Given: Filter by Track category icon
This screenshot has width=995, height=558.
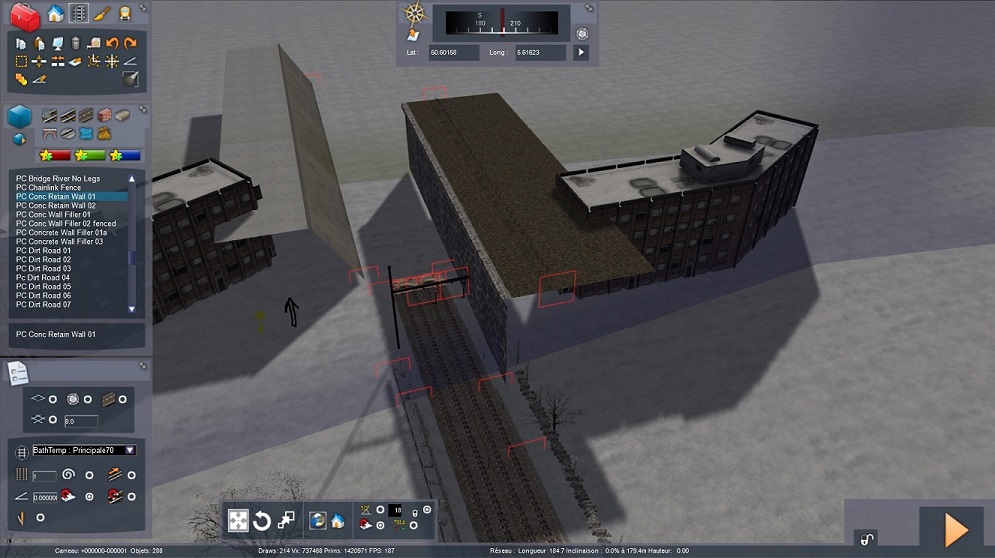Looking at the screenshot, I should pyautogui.click(x=68, y=115).
